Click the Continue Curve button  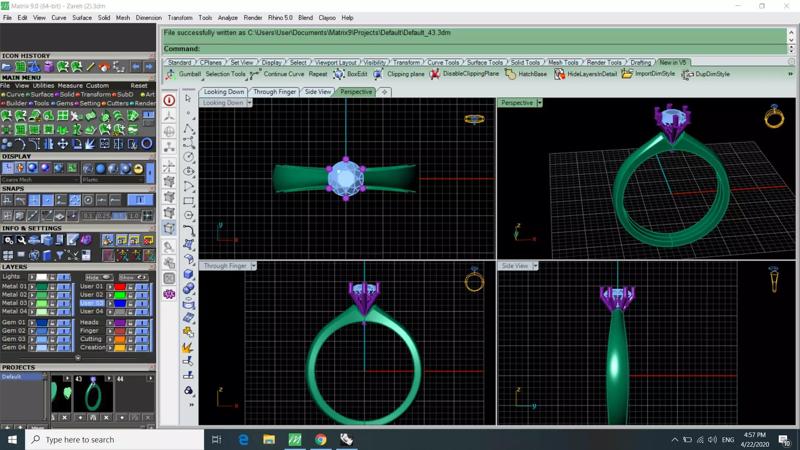point(284,74)
